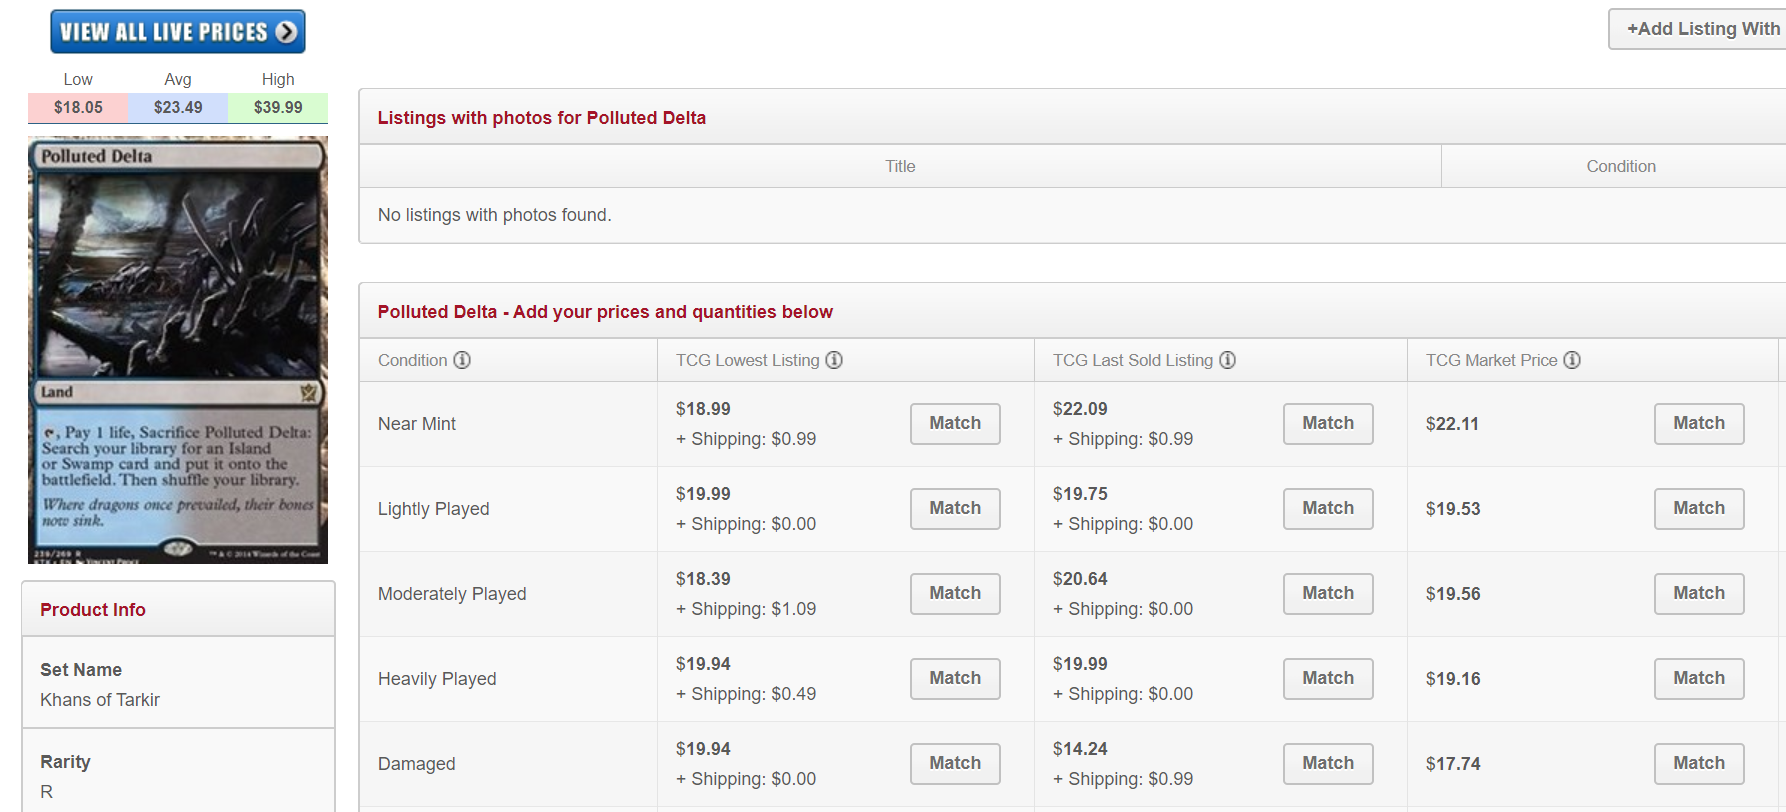Match Lightly Played lowest listing $19.99
Image resolution: width=1786 pixels, height=812 pixels.
click(x=955, y=509)
